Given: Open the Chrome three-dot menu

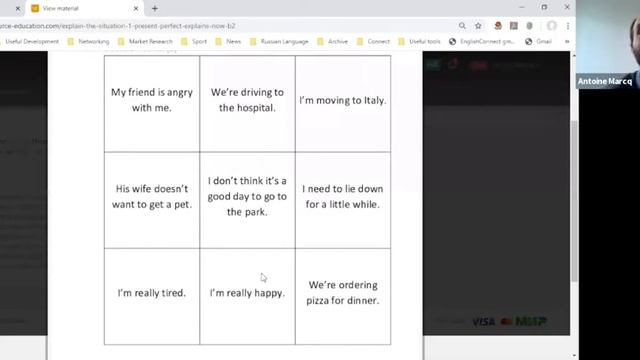Looking at the screenshot, I should point(568,26).
